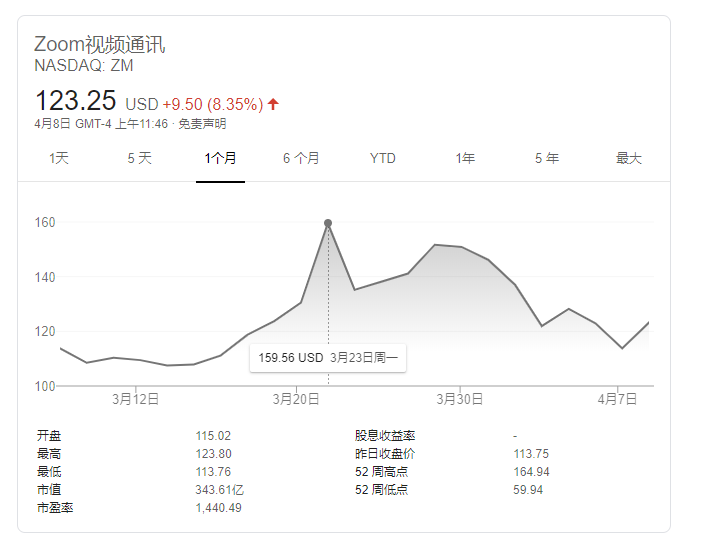Screen dimensions: 705x550
Task: Click the 140 y-axis label
Action: [x=45, y=277]
